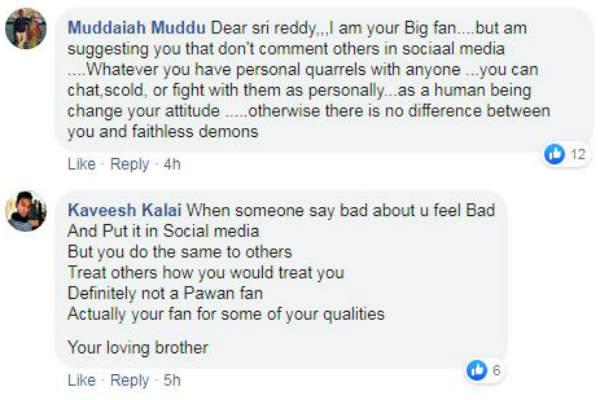Open Kaveesh Kalai's profile picture
This screenshot has width=600, height=400.
point(26,211)
